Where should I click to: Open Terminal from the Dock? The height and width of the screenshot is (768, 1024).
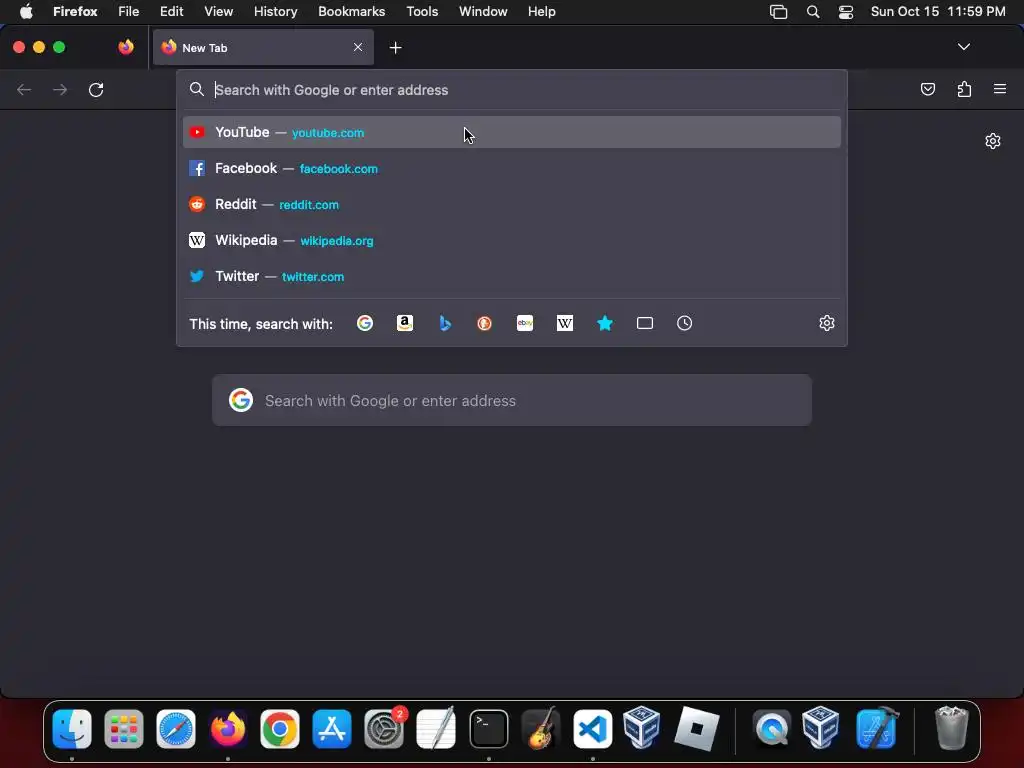click(488, 729)
